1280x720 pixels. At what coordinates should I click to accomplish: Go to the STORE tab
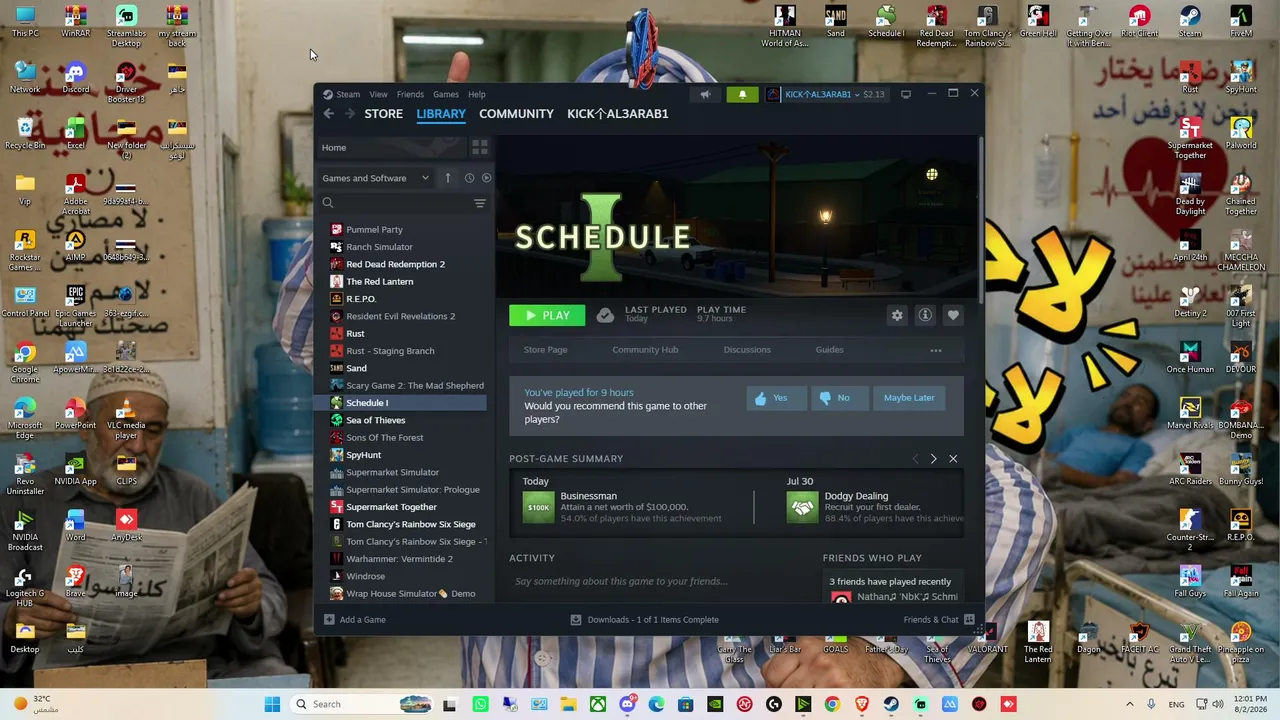pos(383,114)
